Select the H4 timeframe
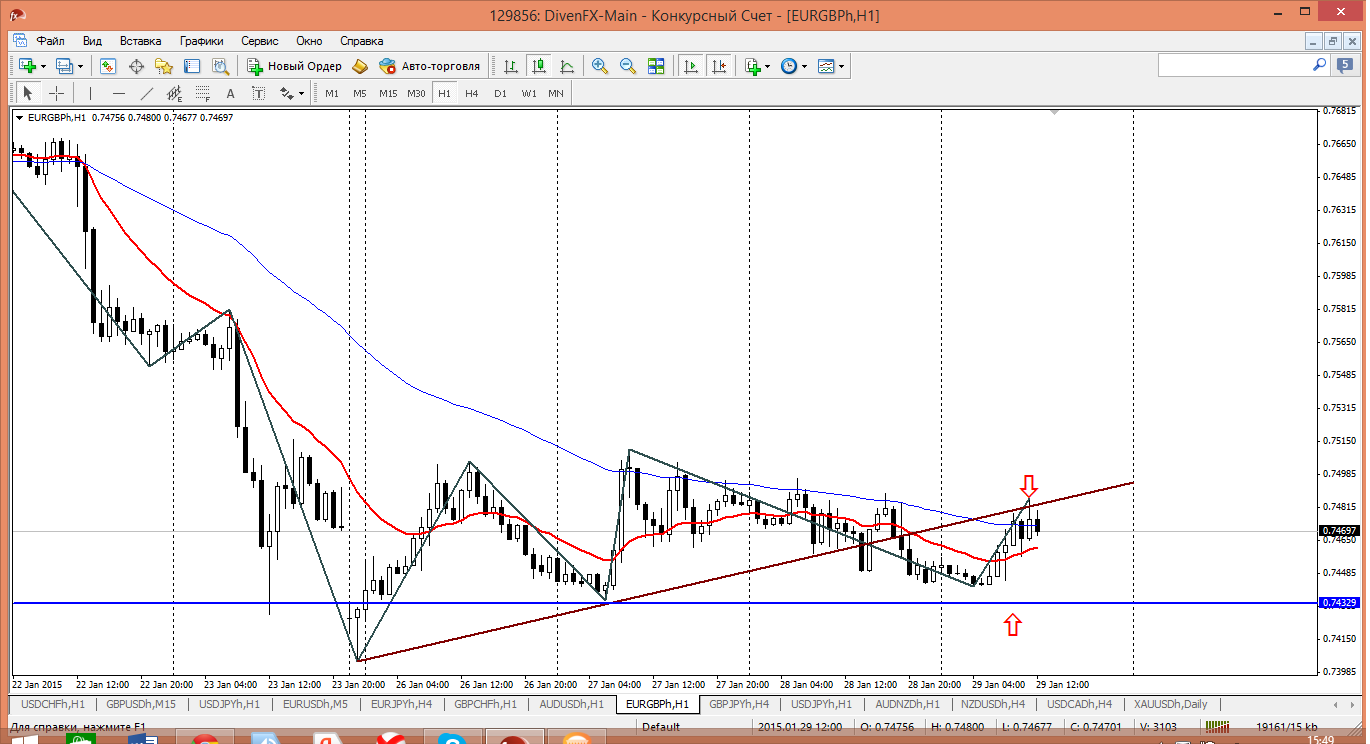1370x744 pixels. tap(472, 93)
